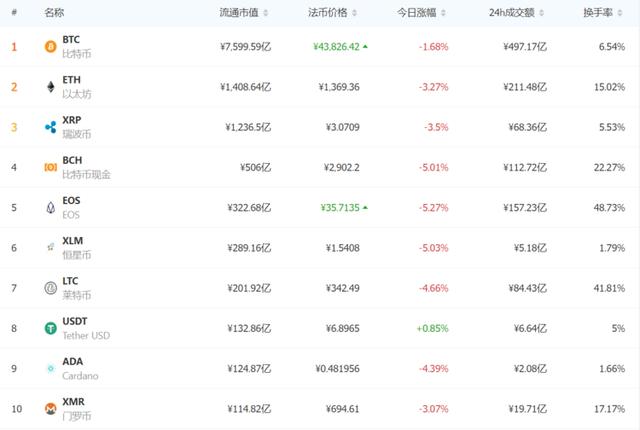Click the USDT Tether icon
This screenshot has height=430, width=640.
pyautogui.click(x=51, y=328)
